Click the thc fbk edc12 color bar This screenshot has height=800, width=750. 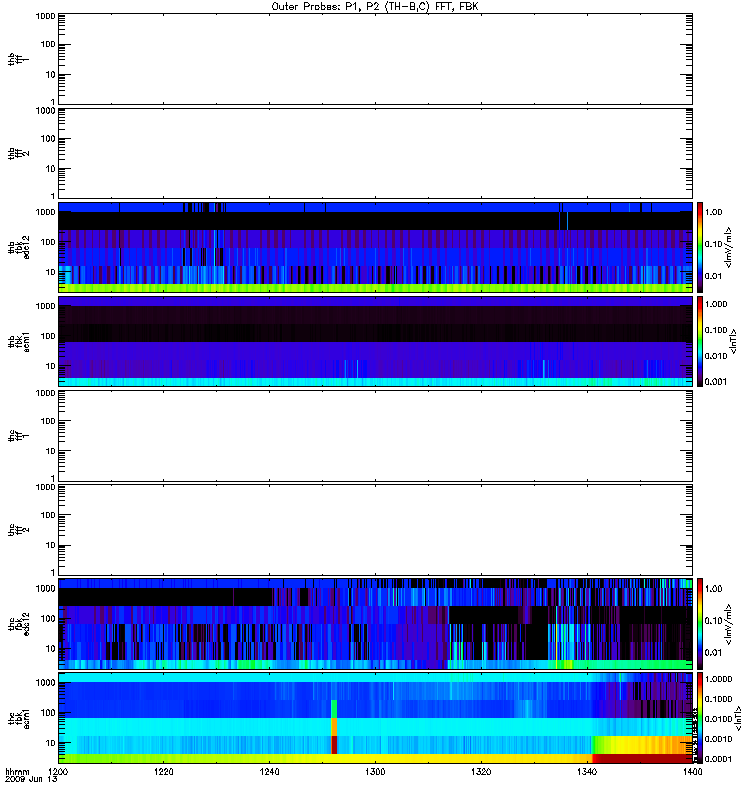pos(700,624)
